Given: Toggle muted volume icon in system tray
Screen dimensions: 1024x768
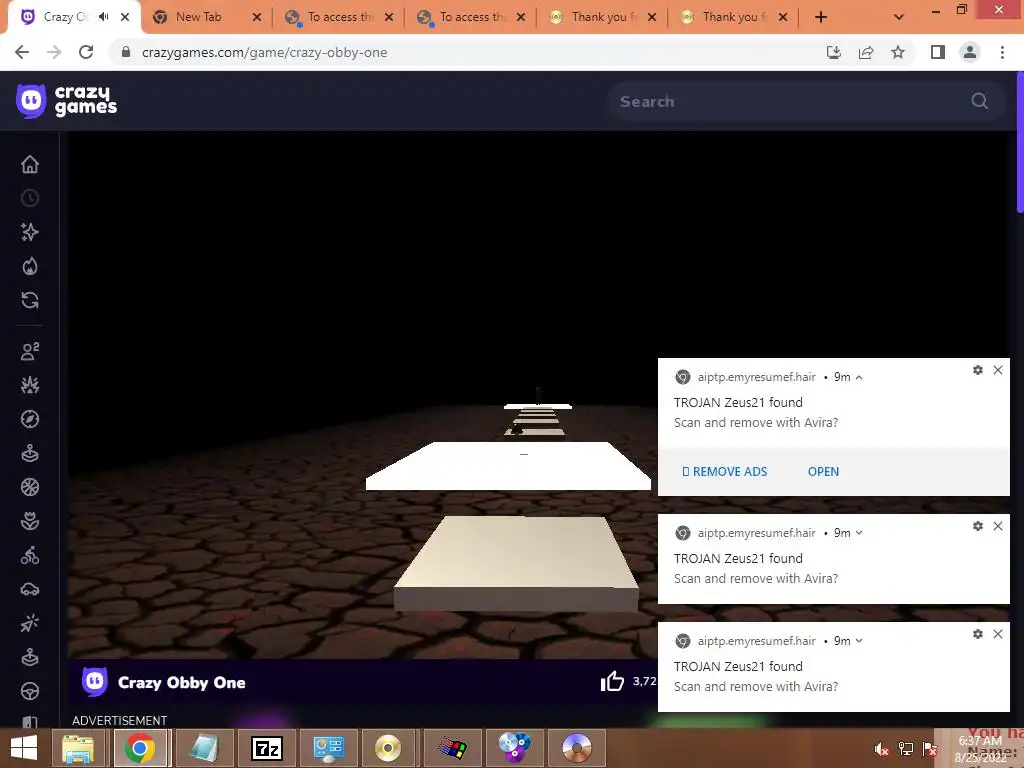Looking at the screenshot, I should (x=882, y=749).
